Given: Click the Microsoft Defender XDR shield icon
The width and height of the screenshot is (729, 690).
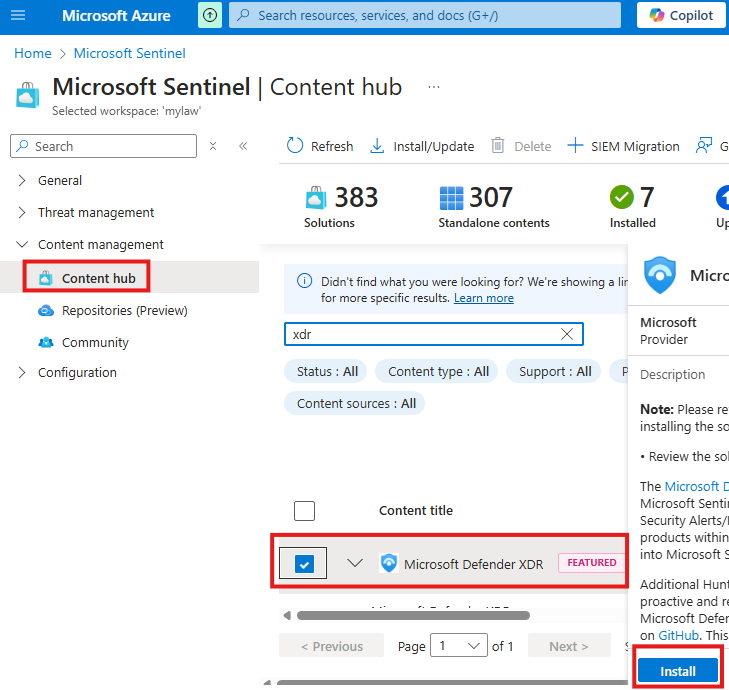Looking at the screenshot, I should [x=389, y=563].
